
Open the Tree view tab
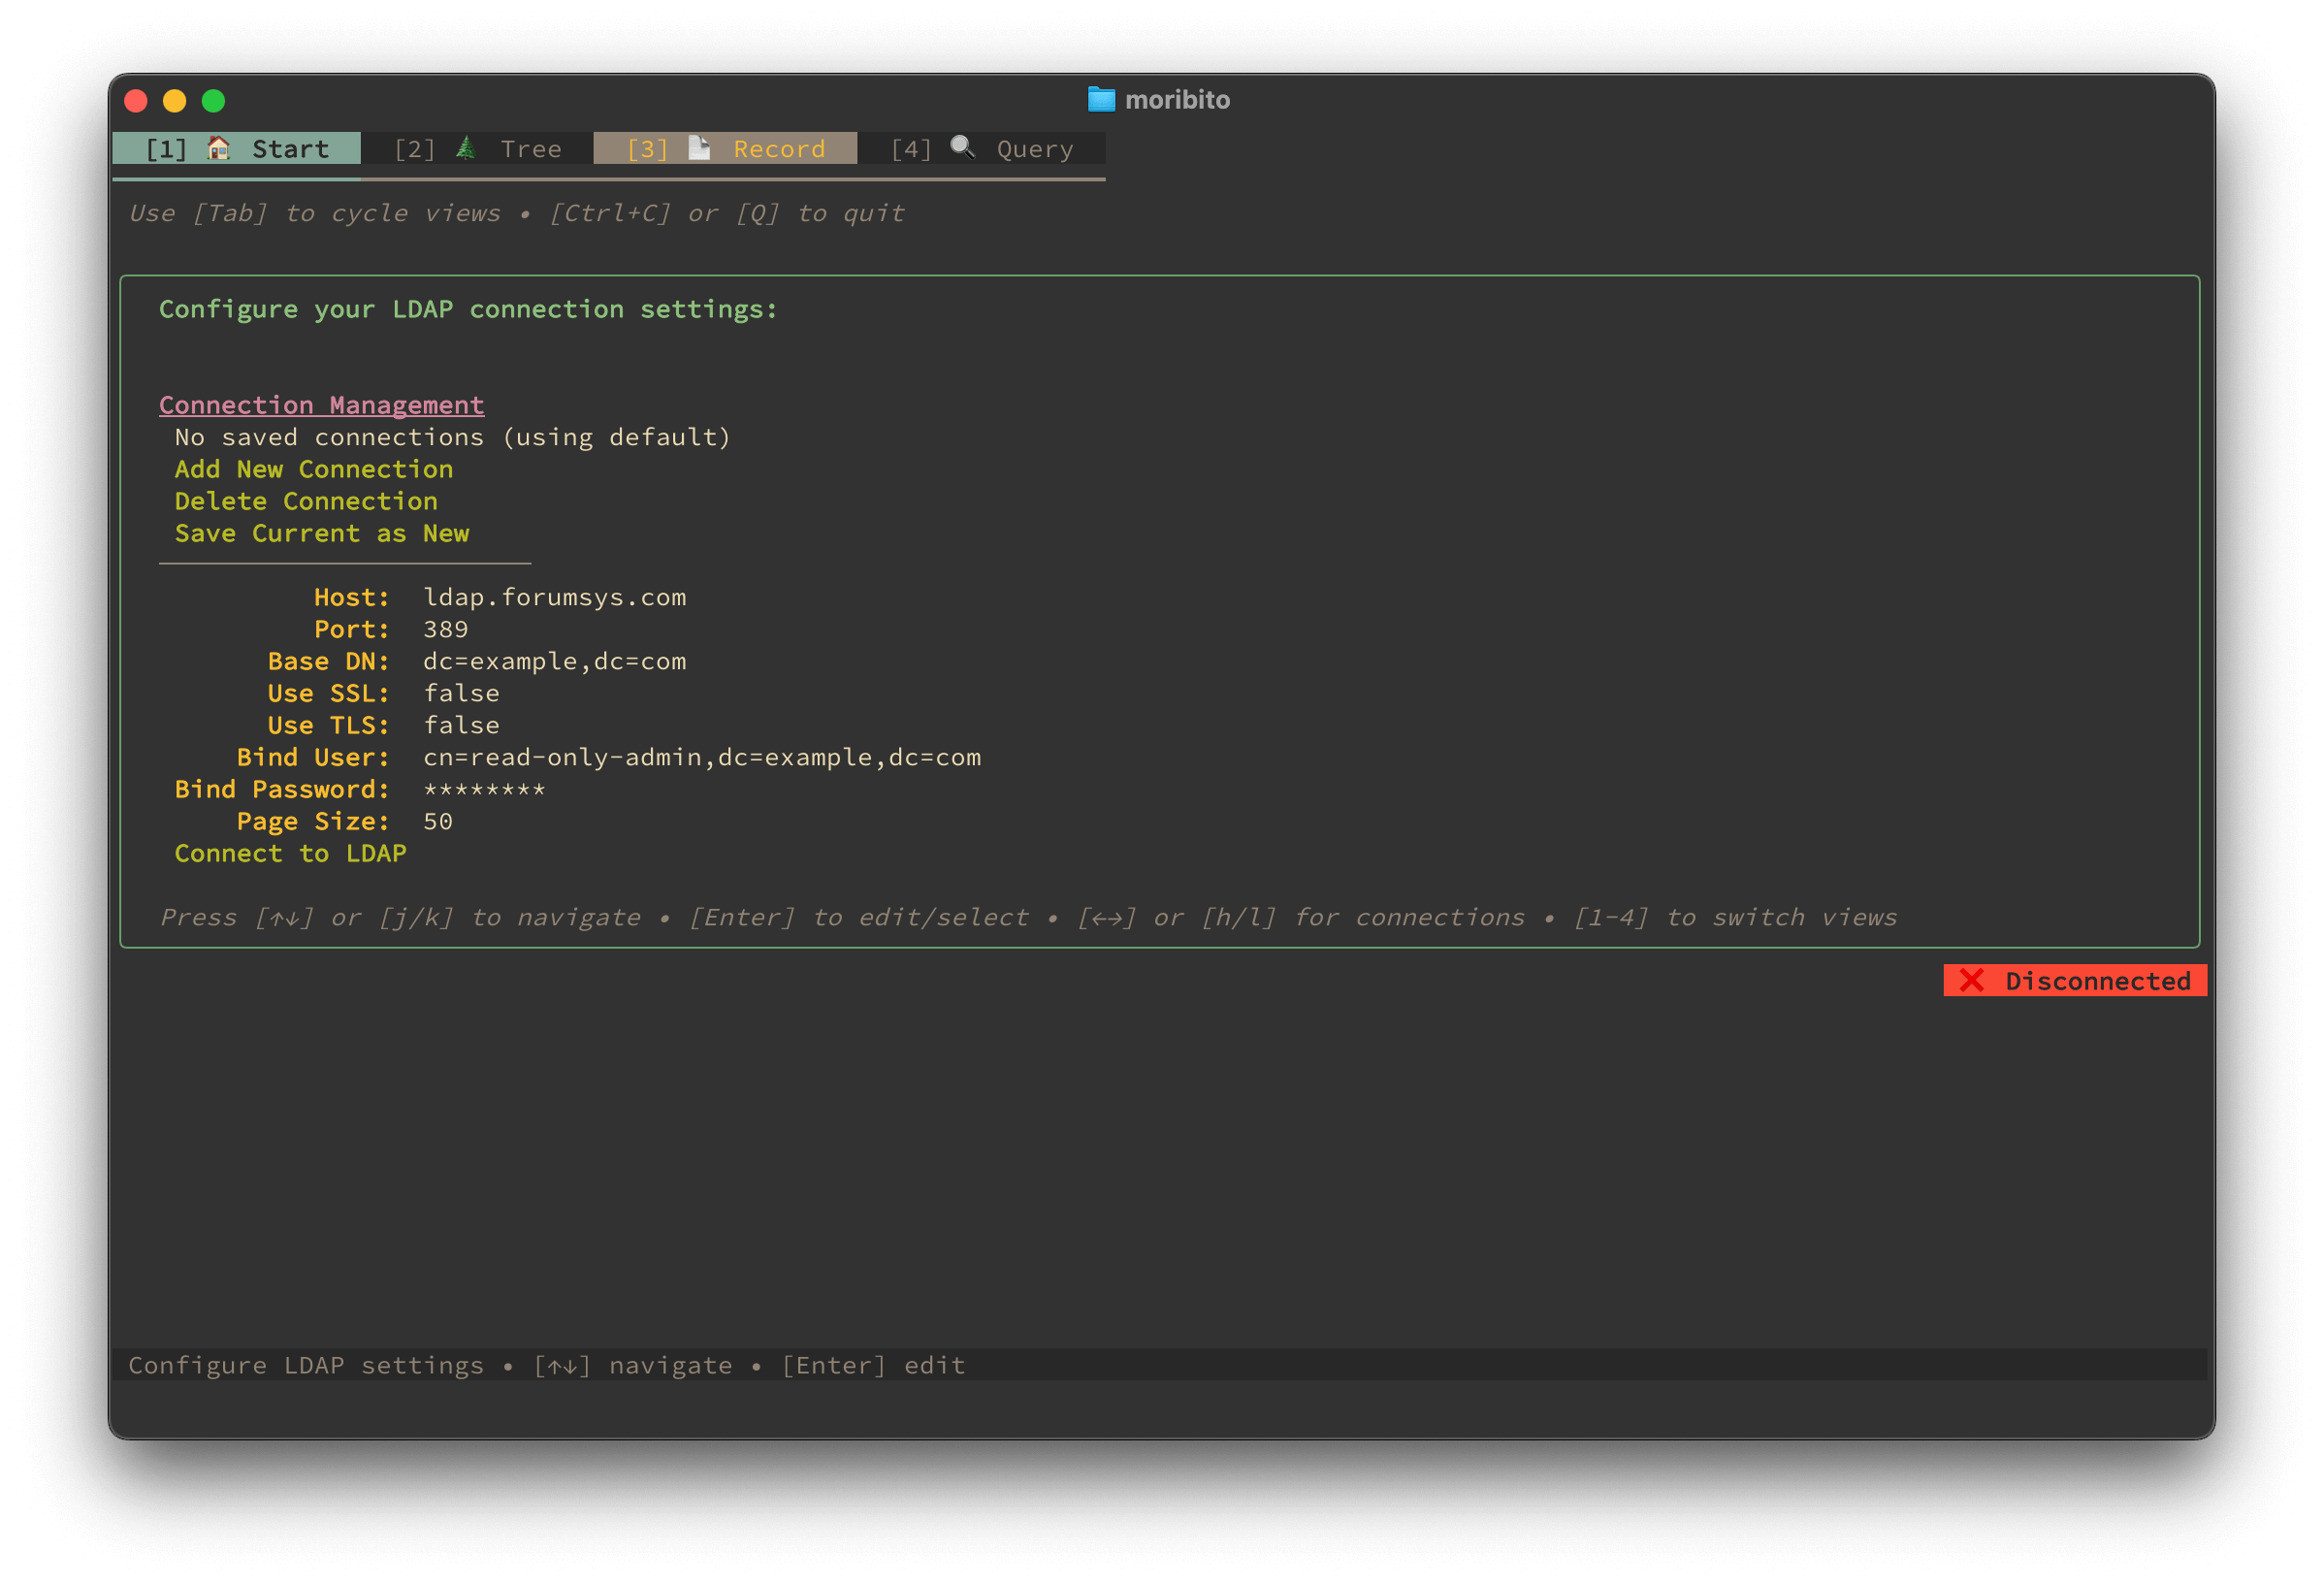[477, 149]
